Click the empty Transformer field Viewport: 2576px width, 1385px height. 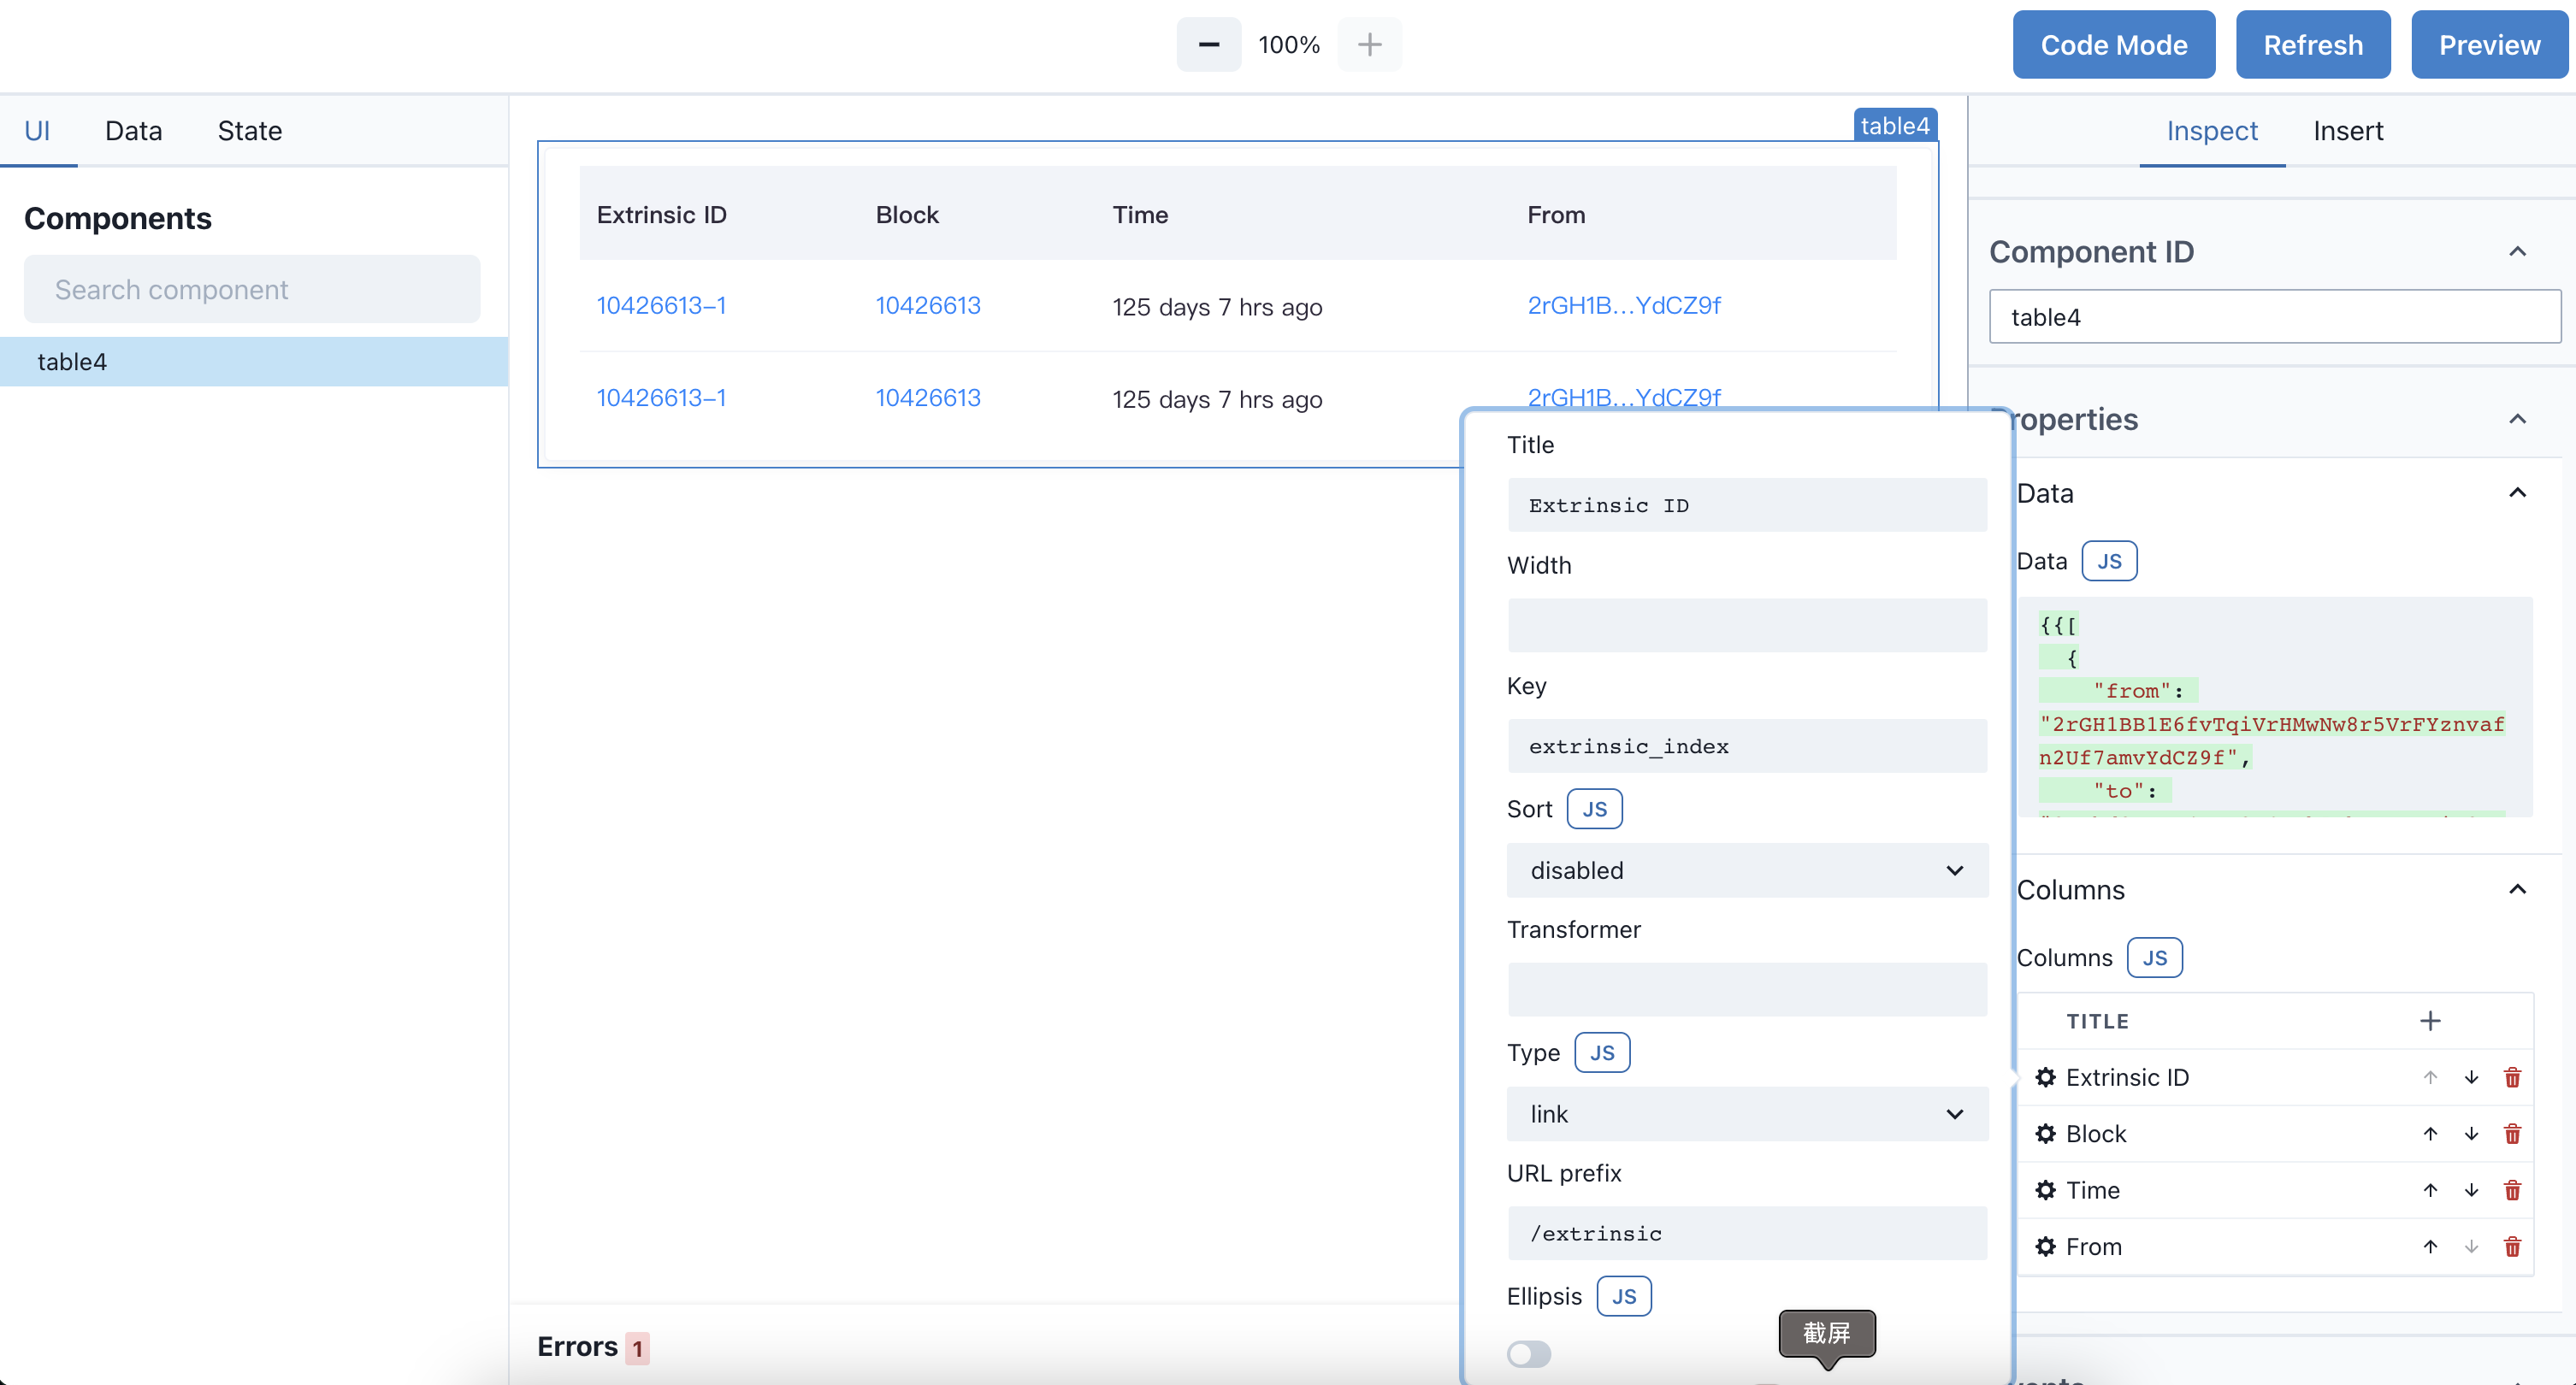pyautogui.click(x=1747, y=989)
